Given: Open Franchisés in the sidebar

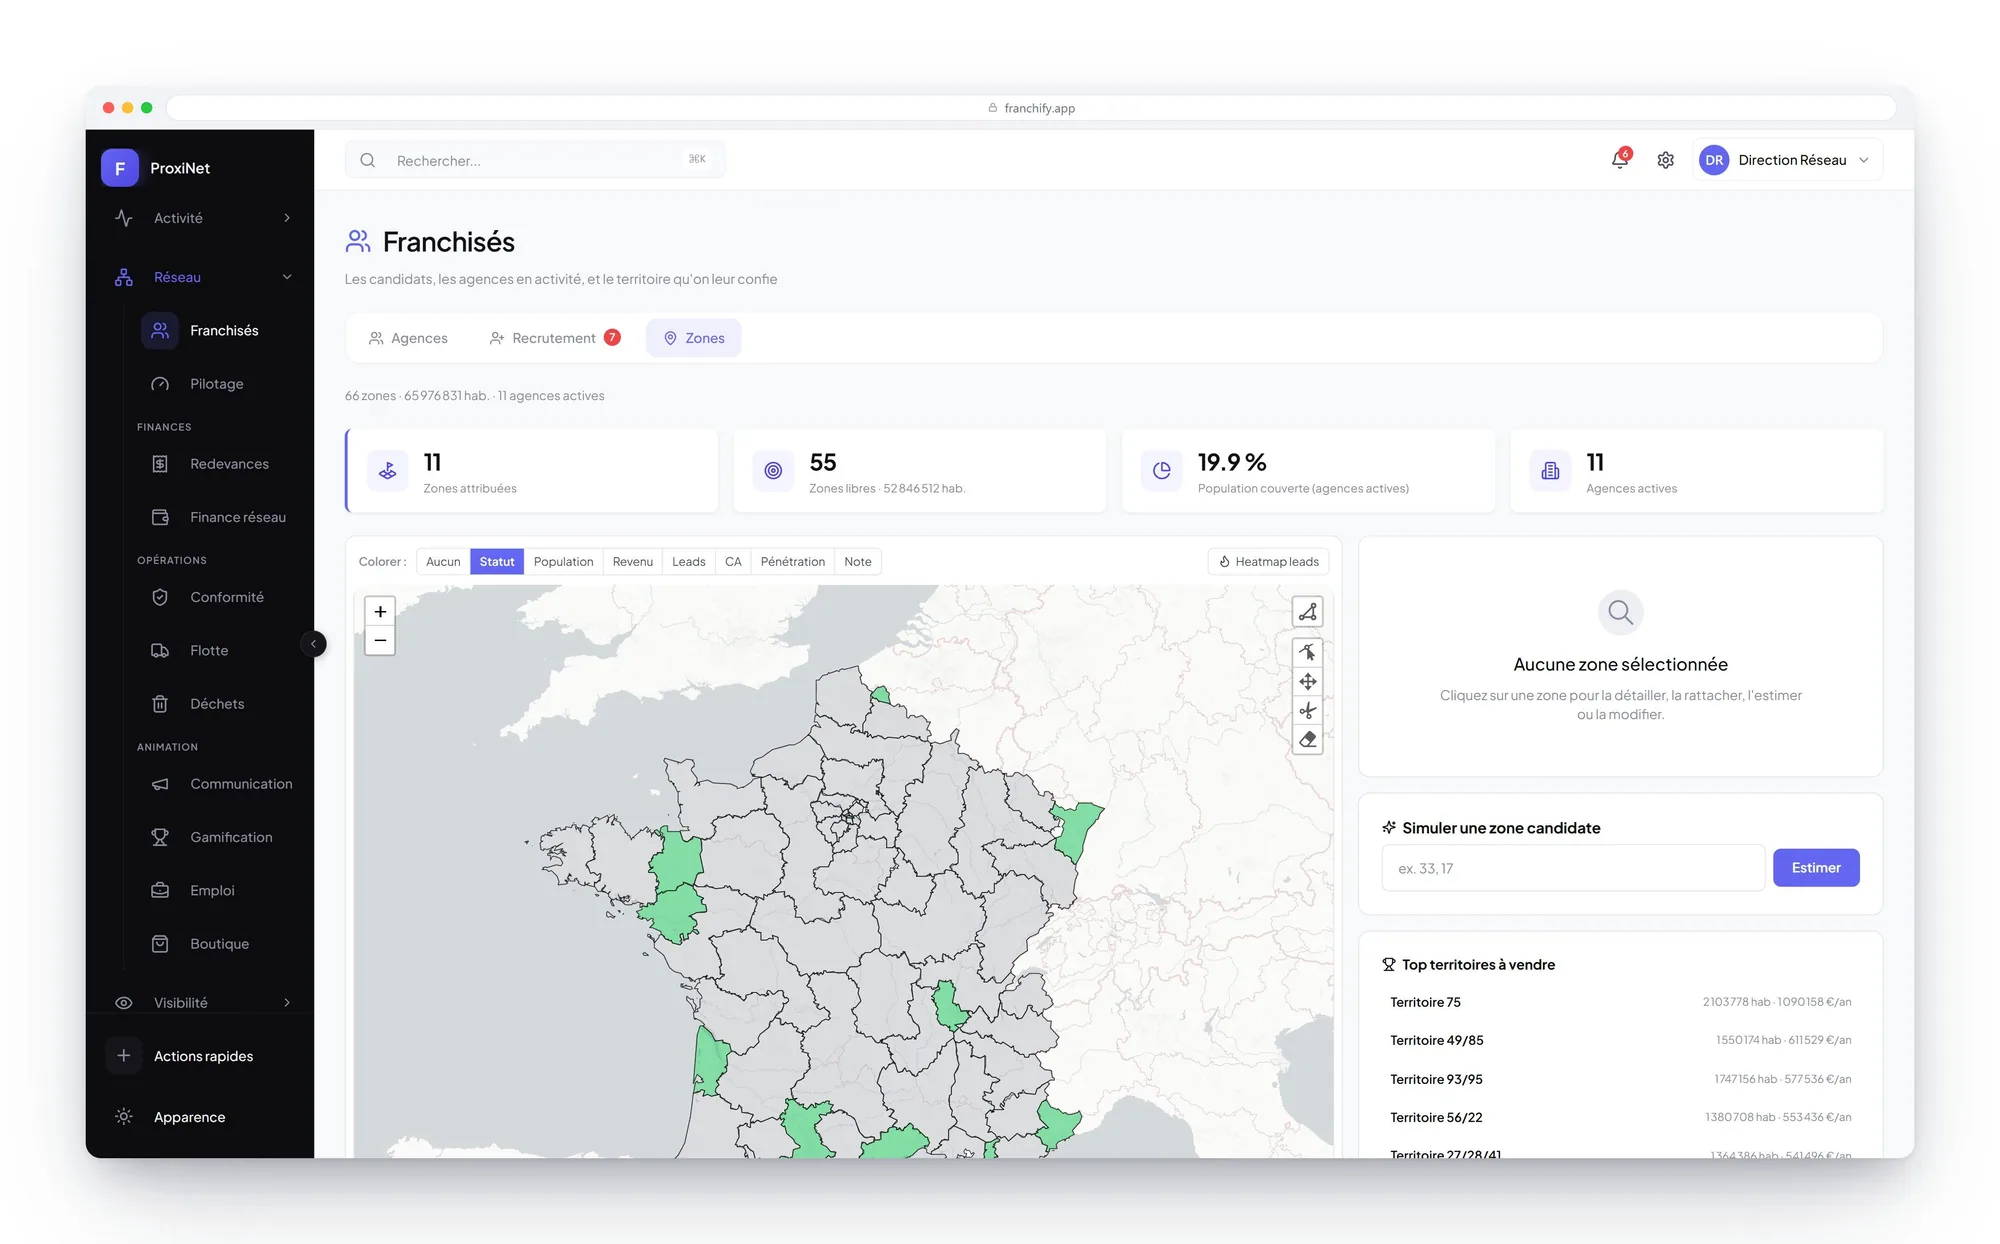Looking at the screenshot, I should [x=218, y=331].
